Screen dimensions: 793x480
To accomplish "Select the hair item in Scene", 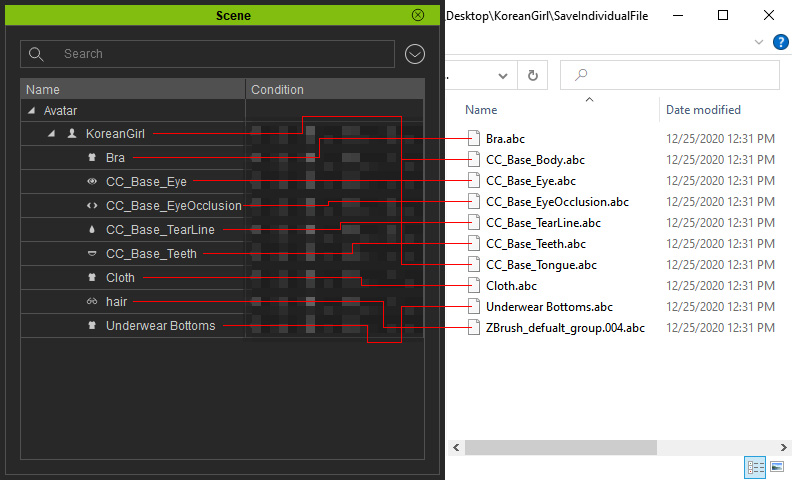I will (x=116, y=302).
